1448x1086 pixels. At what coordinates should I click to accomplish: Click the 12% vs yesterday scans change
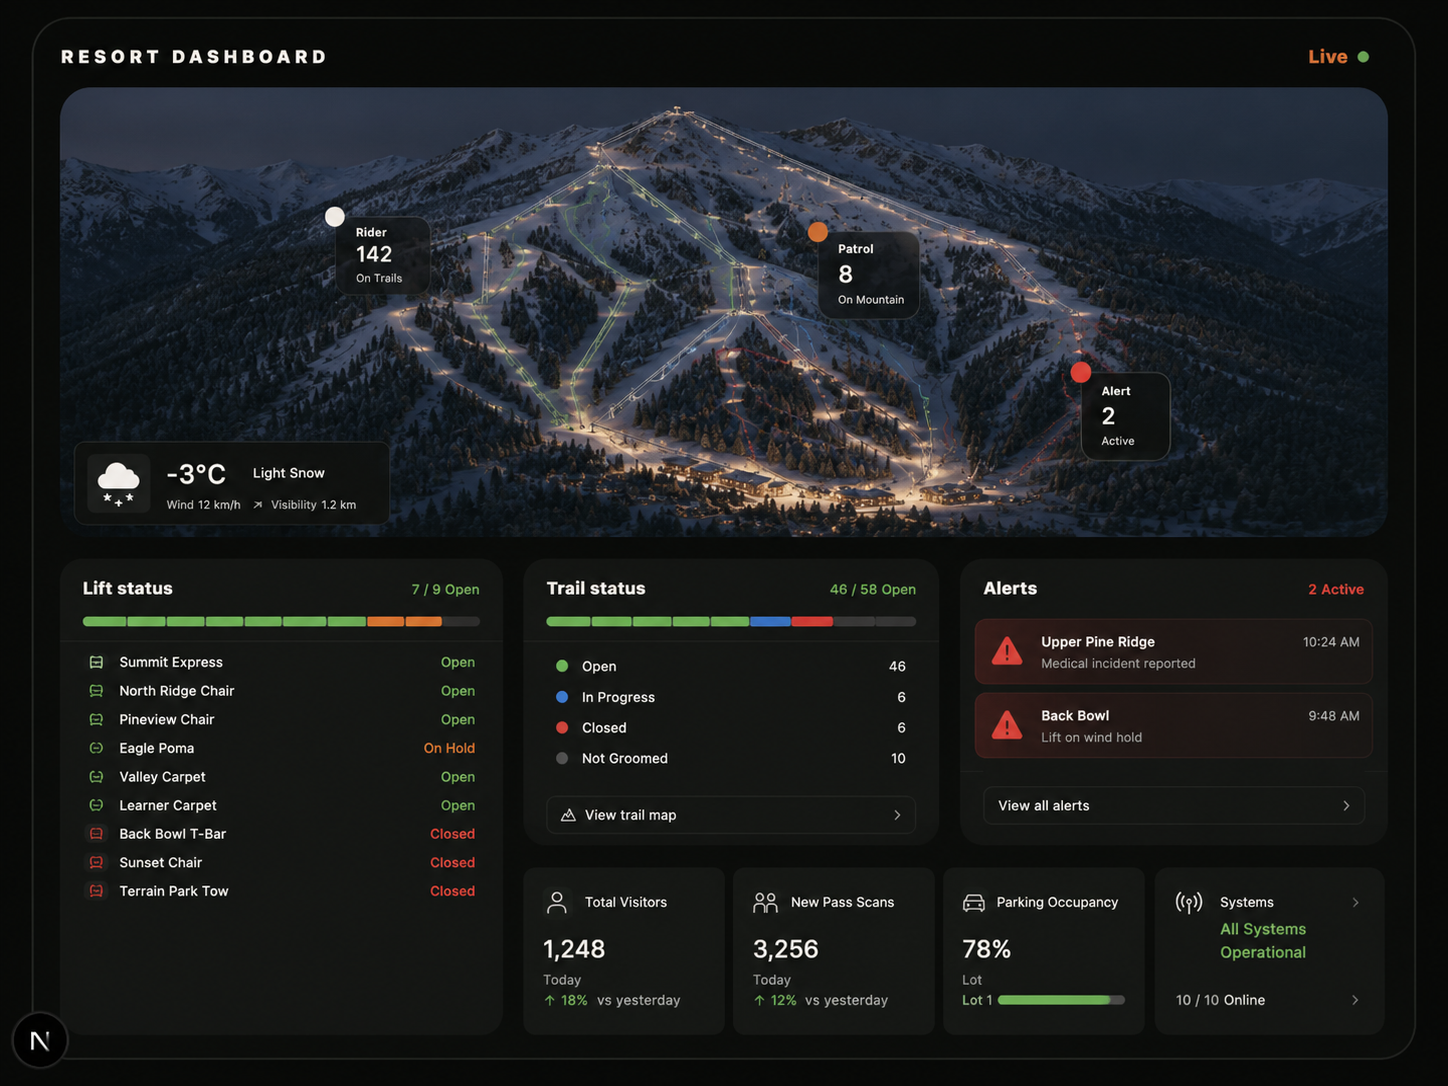821,1000
